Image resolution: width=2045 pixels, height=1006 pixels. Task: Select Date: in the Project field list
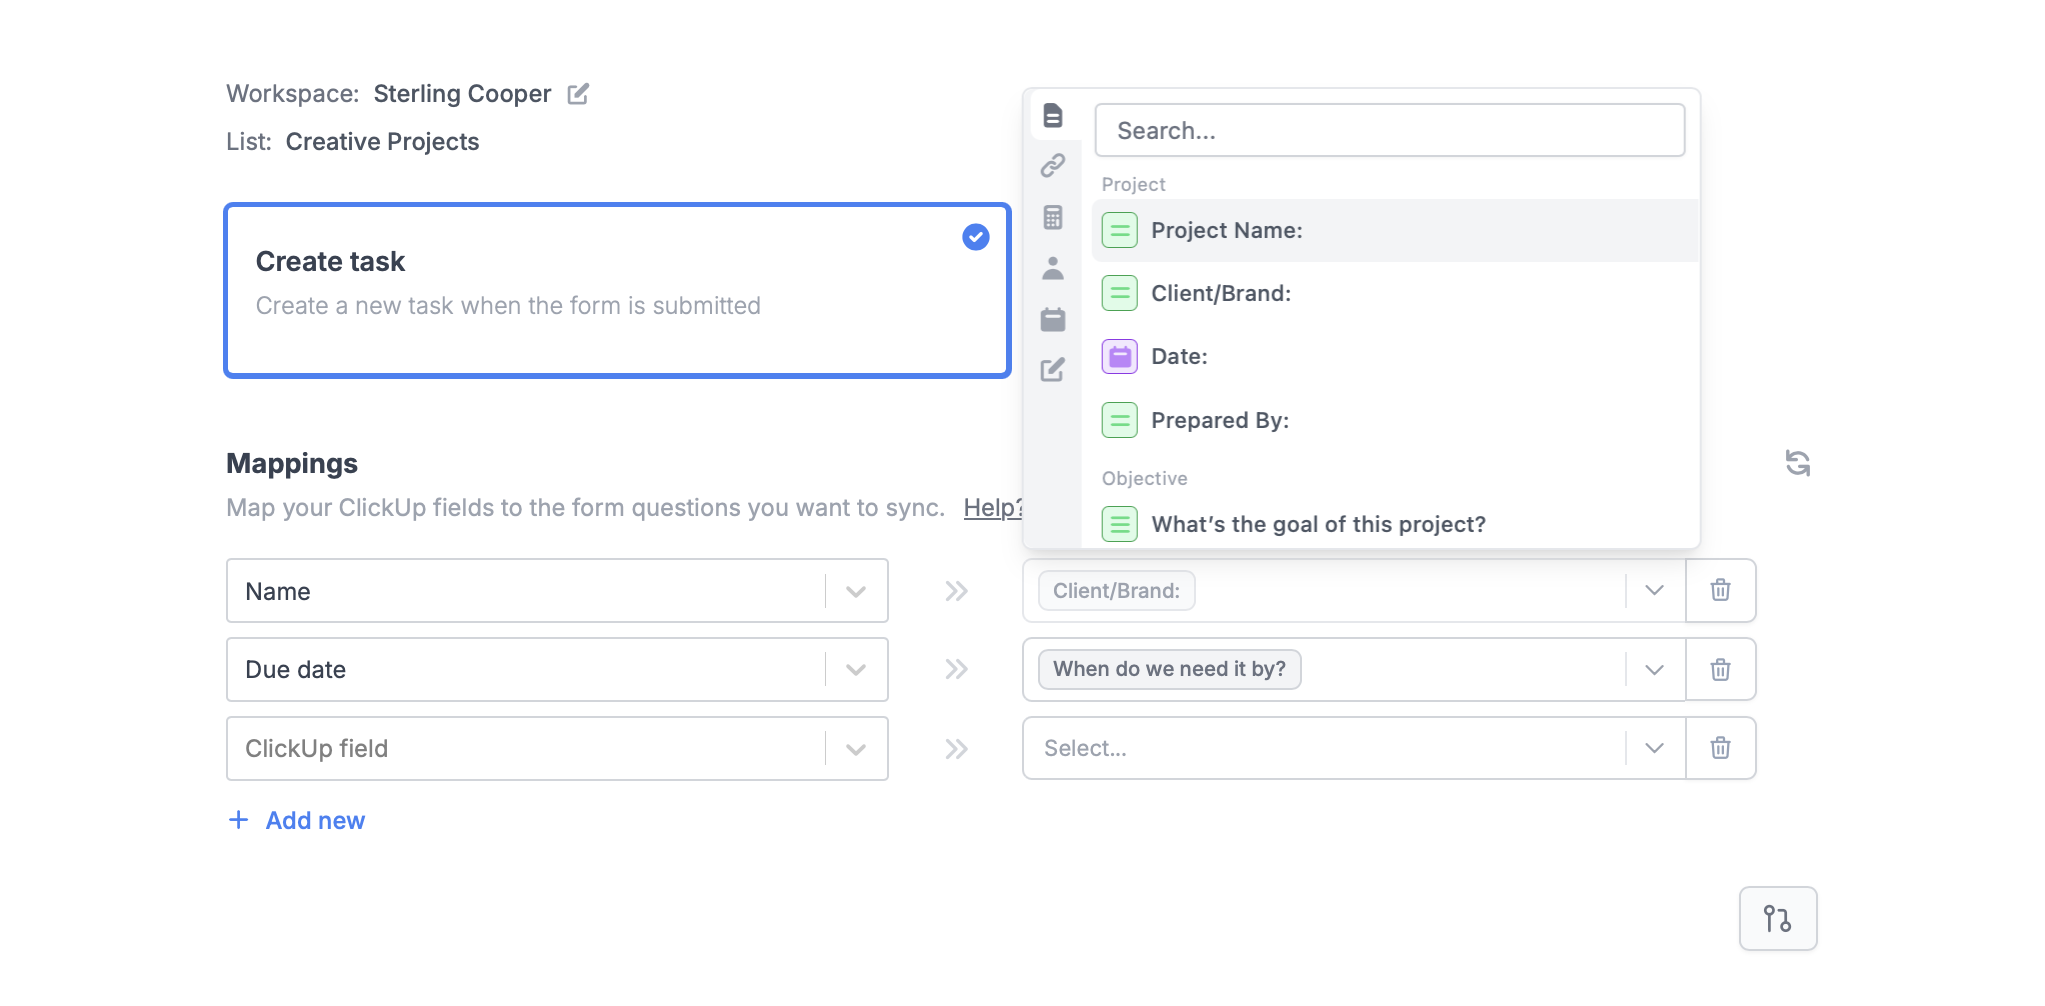pos(1179,356)
